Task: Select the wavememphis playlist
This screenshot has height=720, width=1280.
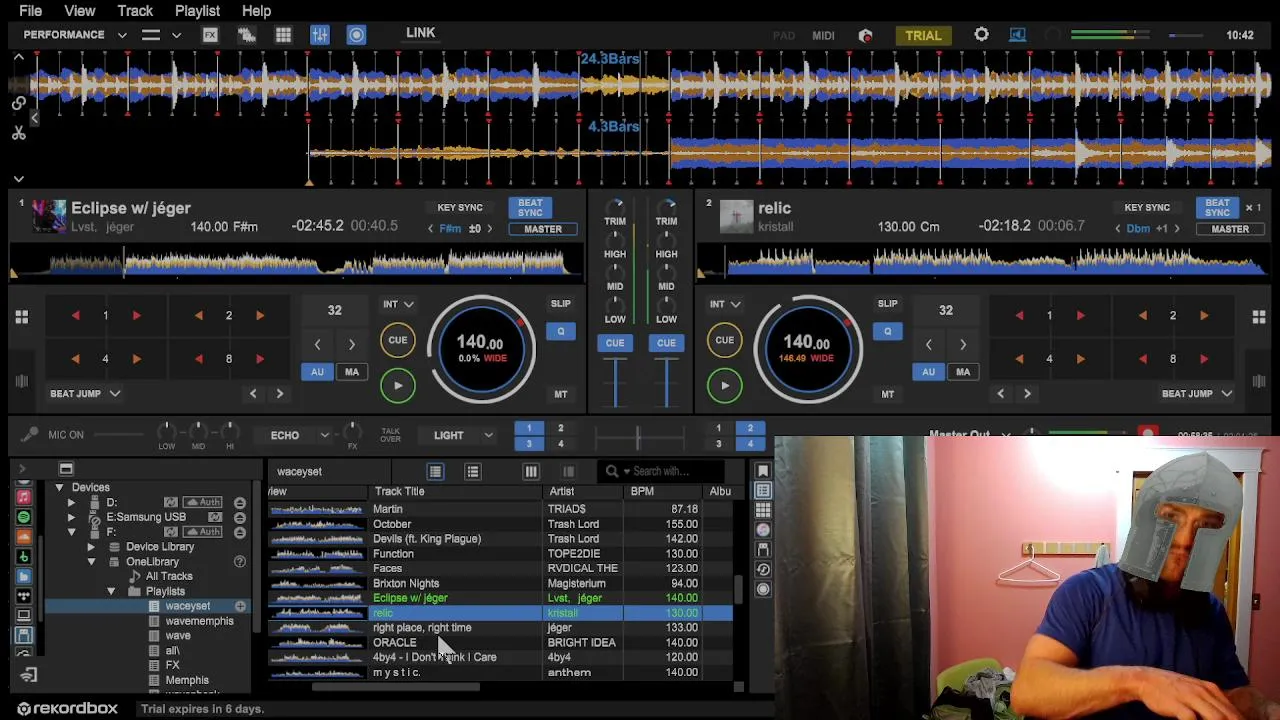Action: 199,621
